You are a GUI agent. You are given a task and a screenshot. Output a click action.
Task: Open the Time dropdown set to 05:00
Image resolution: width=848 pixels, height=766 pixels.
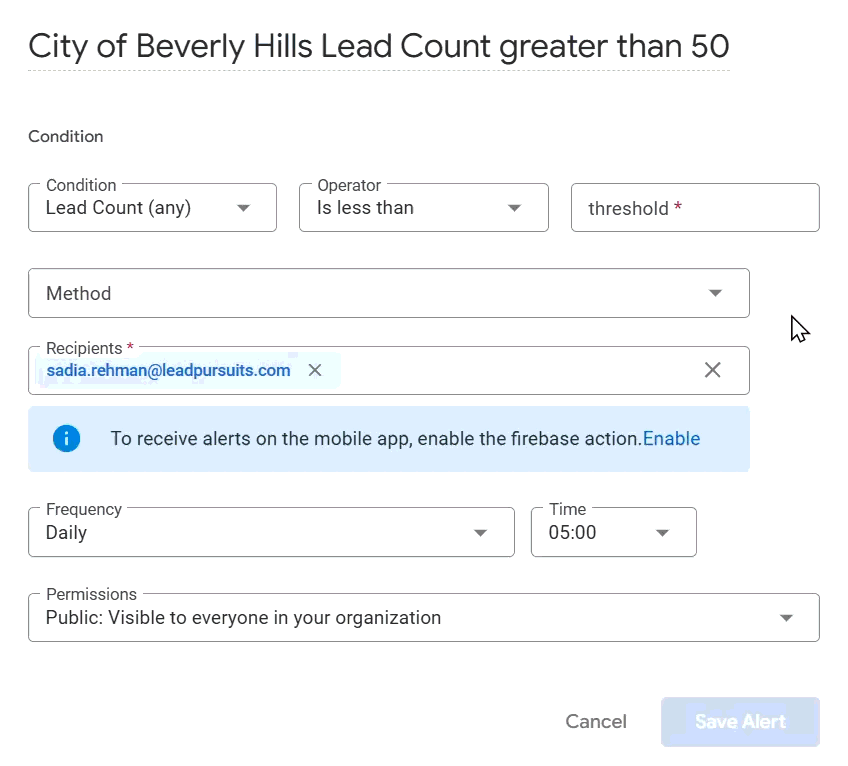click(x=614, y=532)
